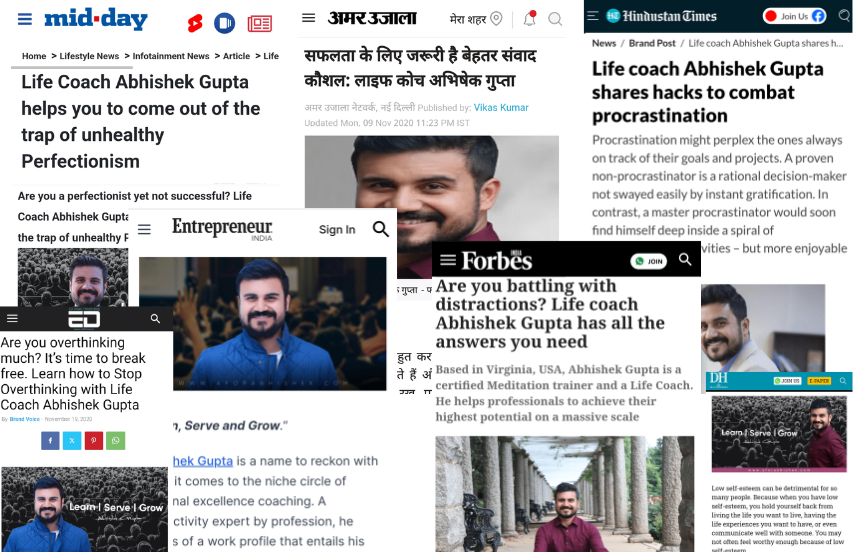Click the Hindustan Times search icon
The width and height of the screenshot is (864, 552).
tap(844, 15)
